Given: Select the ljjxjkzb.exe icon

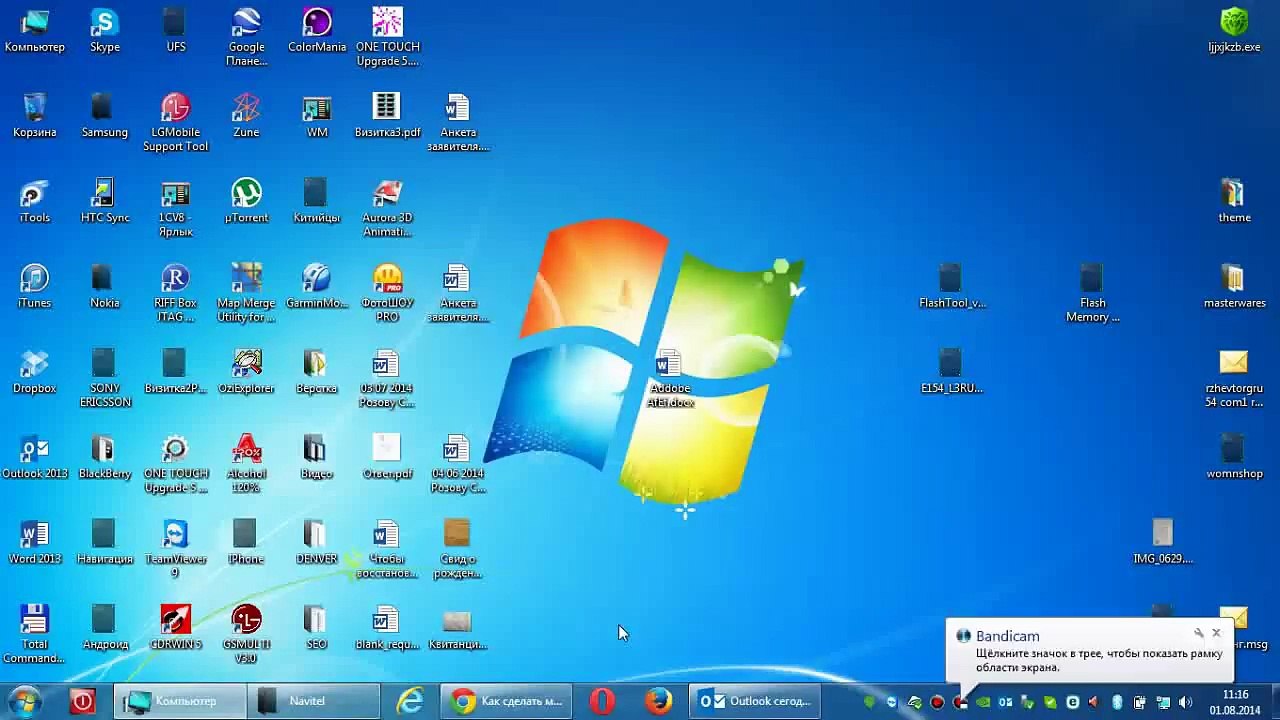Looking at the screenshot, I should point(1234,30).
